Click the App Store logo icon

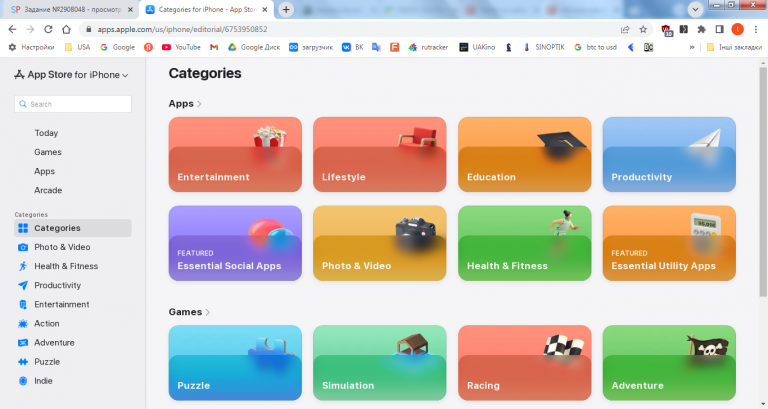point(19,74)
